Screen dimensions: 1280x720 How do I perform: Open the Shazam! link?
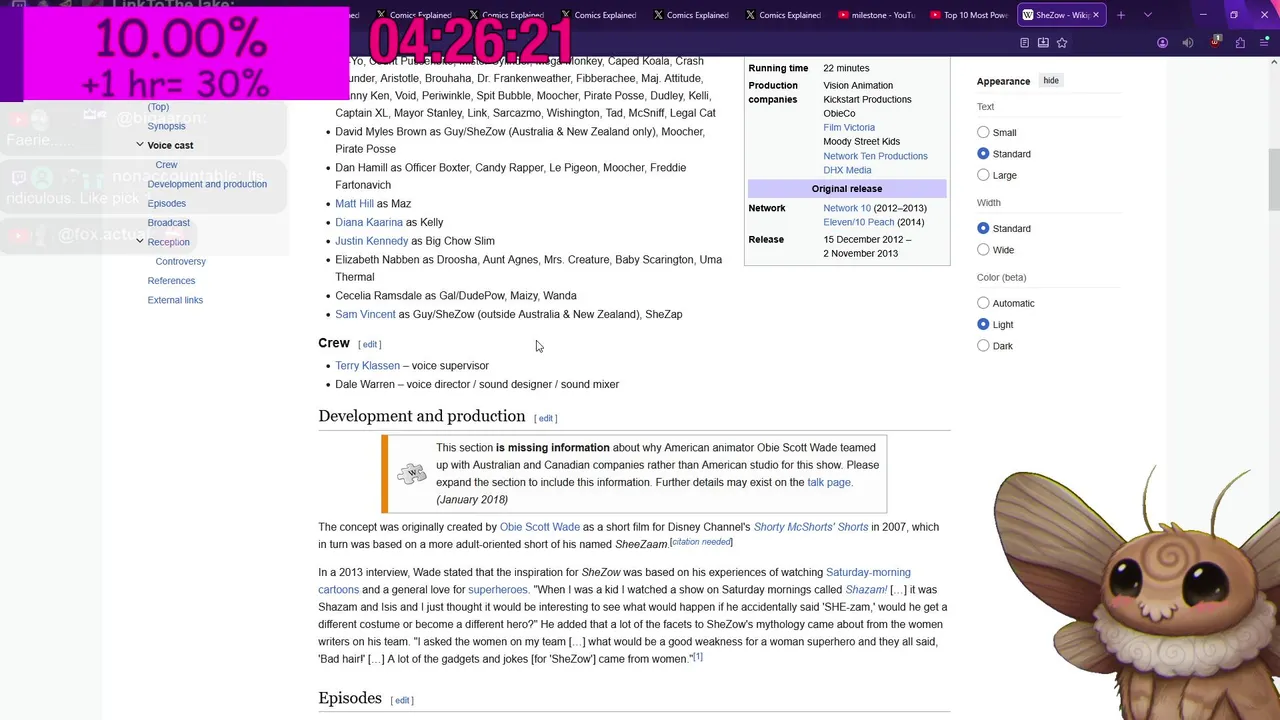tap(866, 590)
